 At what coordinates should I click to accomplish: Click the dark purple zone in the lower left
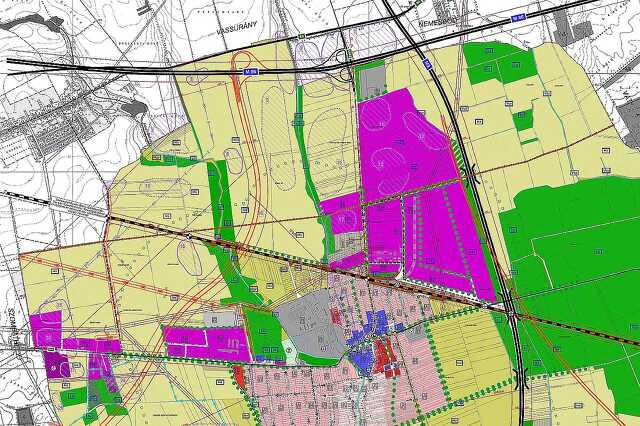tap(57, 364)
